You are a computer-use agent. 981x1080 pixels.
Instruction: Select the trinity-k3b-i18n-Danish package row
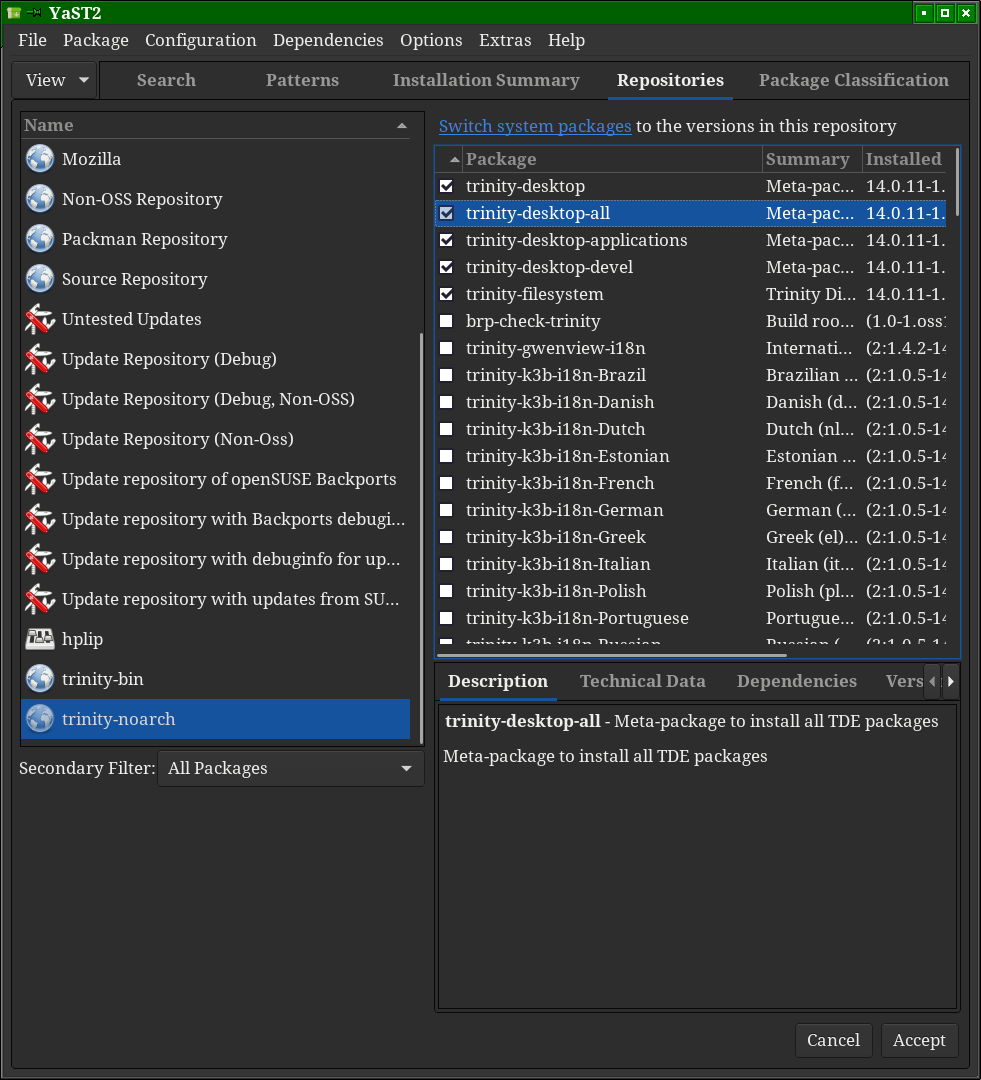click(x=691, y=402)
